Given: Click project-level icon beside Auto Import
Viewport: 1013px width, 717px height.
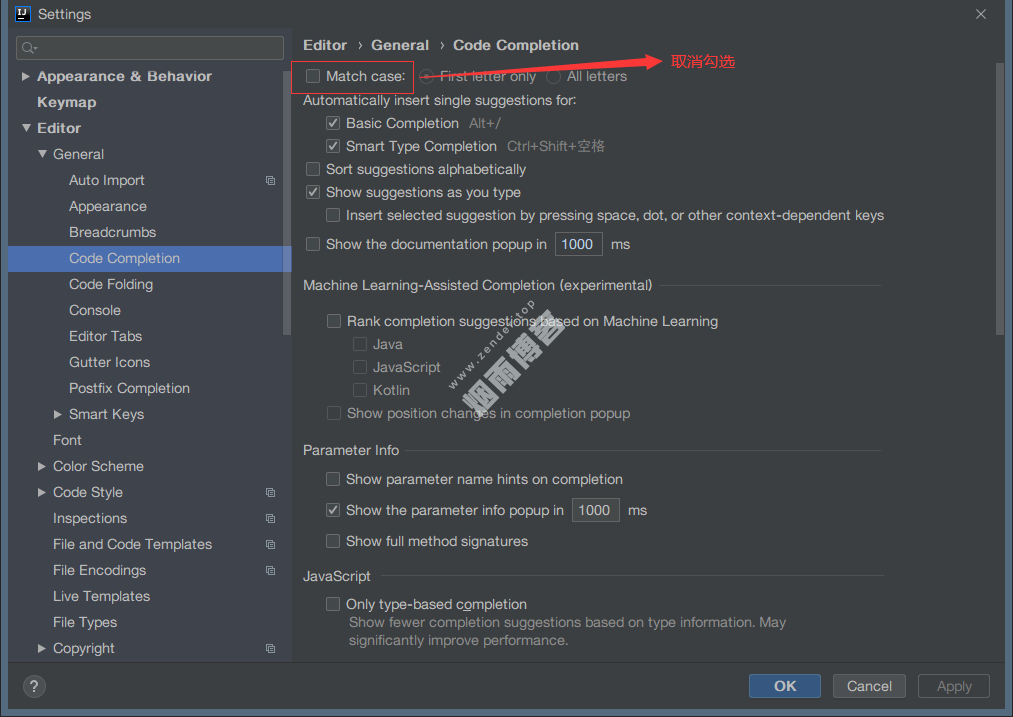Looking at the screenshot, I should [270, 181].
